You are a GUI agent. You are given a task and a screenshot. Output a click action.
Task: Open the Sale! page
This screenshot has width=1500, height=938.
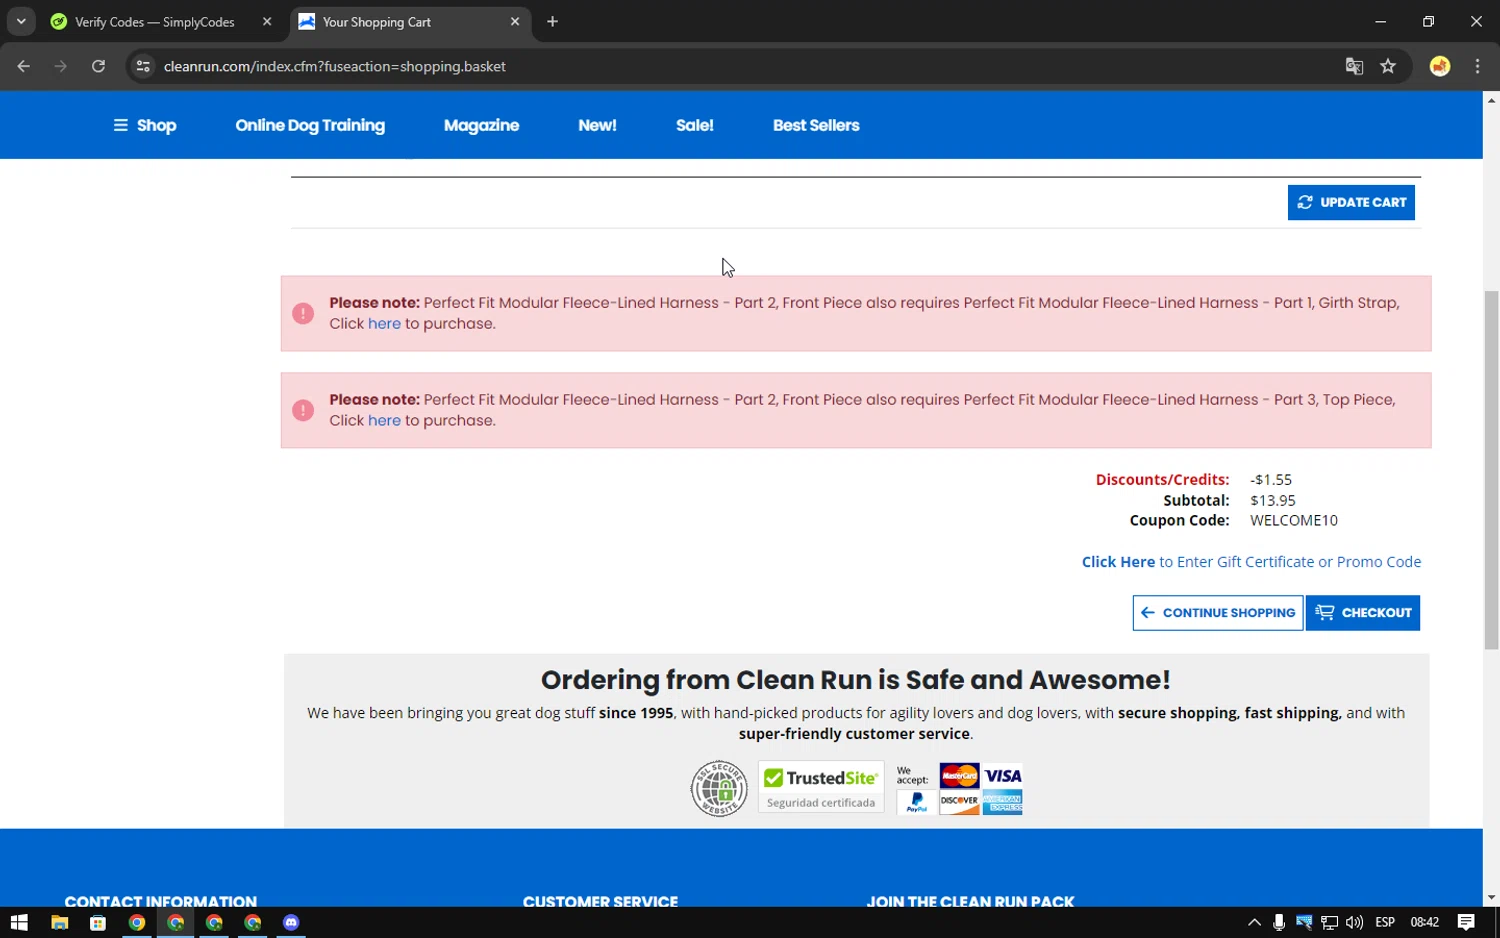694,125
